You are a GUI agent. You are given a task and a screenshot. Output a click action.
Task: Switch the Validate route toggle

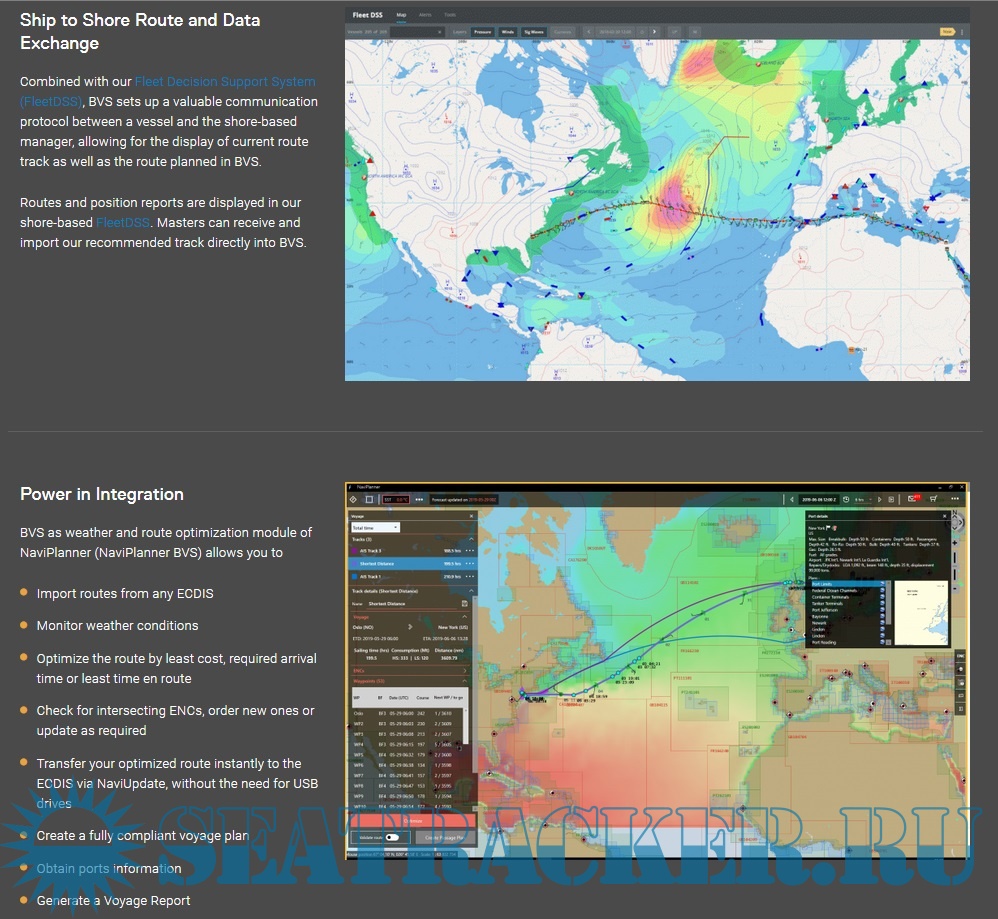[x=392, y=837]
